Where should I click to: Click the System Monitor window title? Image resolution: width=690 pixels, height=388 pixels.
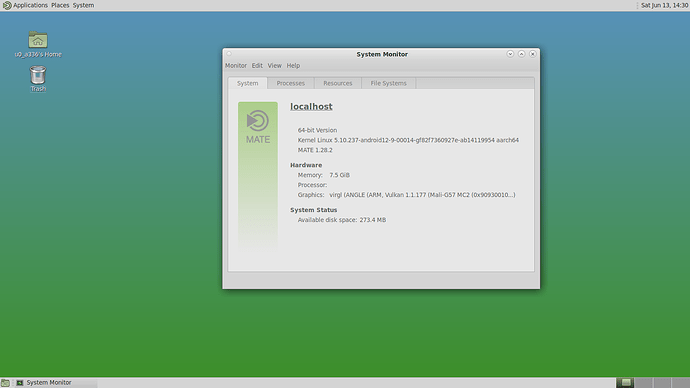tap(382, 54)
